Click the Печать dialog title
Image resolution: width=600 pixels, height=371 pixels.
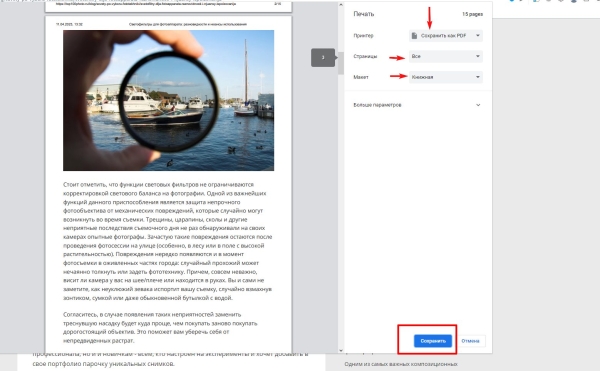tap(364, 14)
